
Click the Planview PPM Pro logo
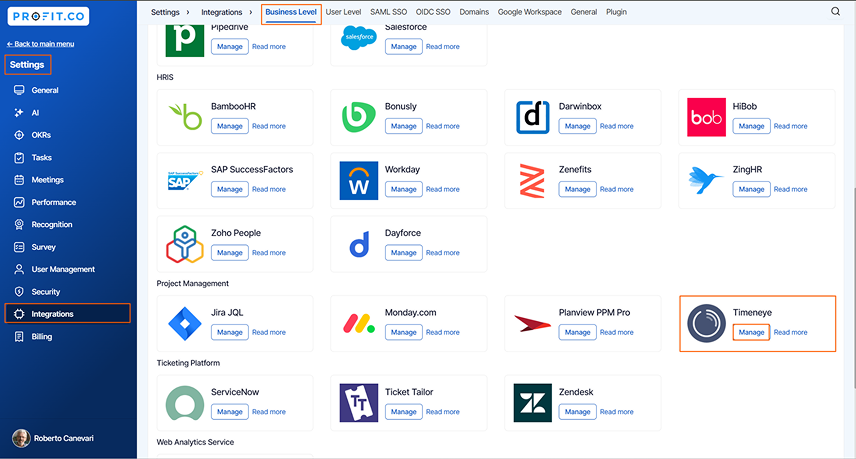532,324
